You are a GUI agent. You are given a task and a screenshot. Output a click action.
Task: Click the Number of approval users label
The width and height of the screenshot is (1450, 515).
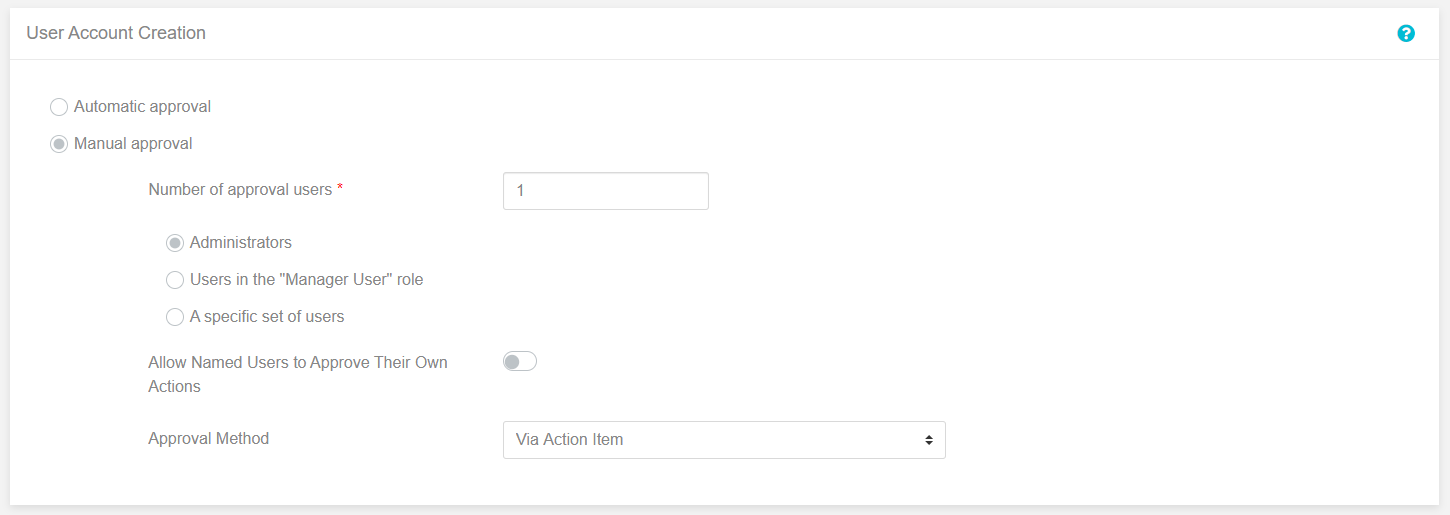240,189
